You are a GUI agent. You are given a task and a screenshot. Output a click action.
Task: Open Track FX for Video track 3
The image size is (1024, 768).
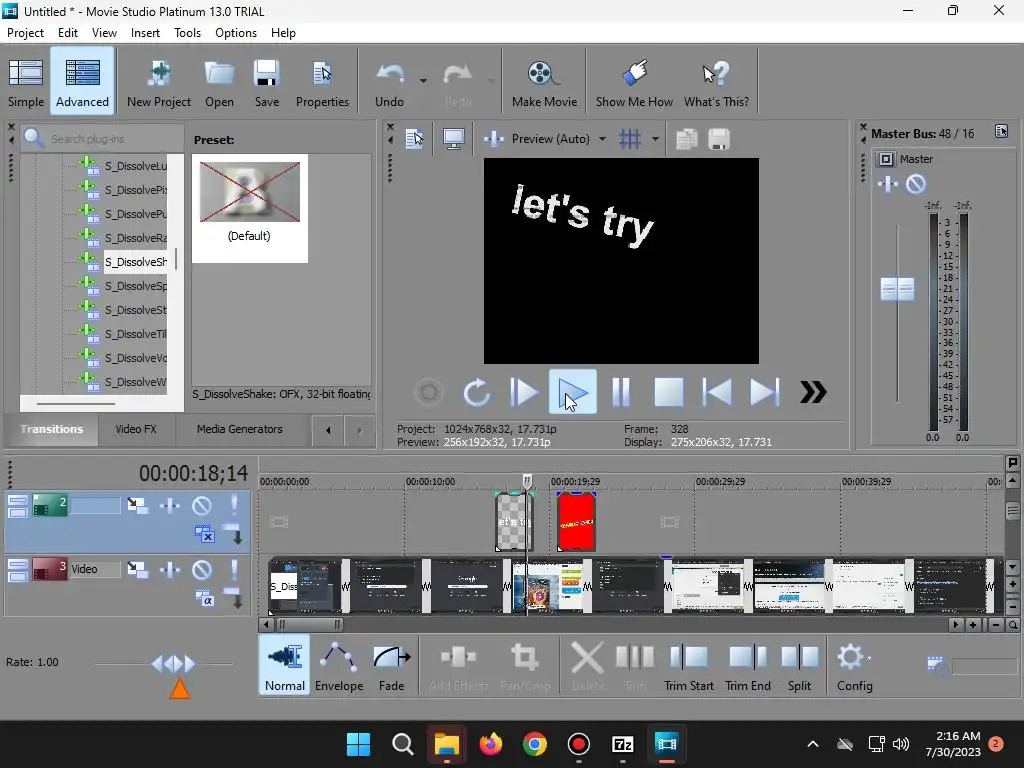pos(170,569)
